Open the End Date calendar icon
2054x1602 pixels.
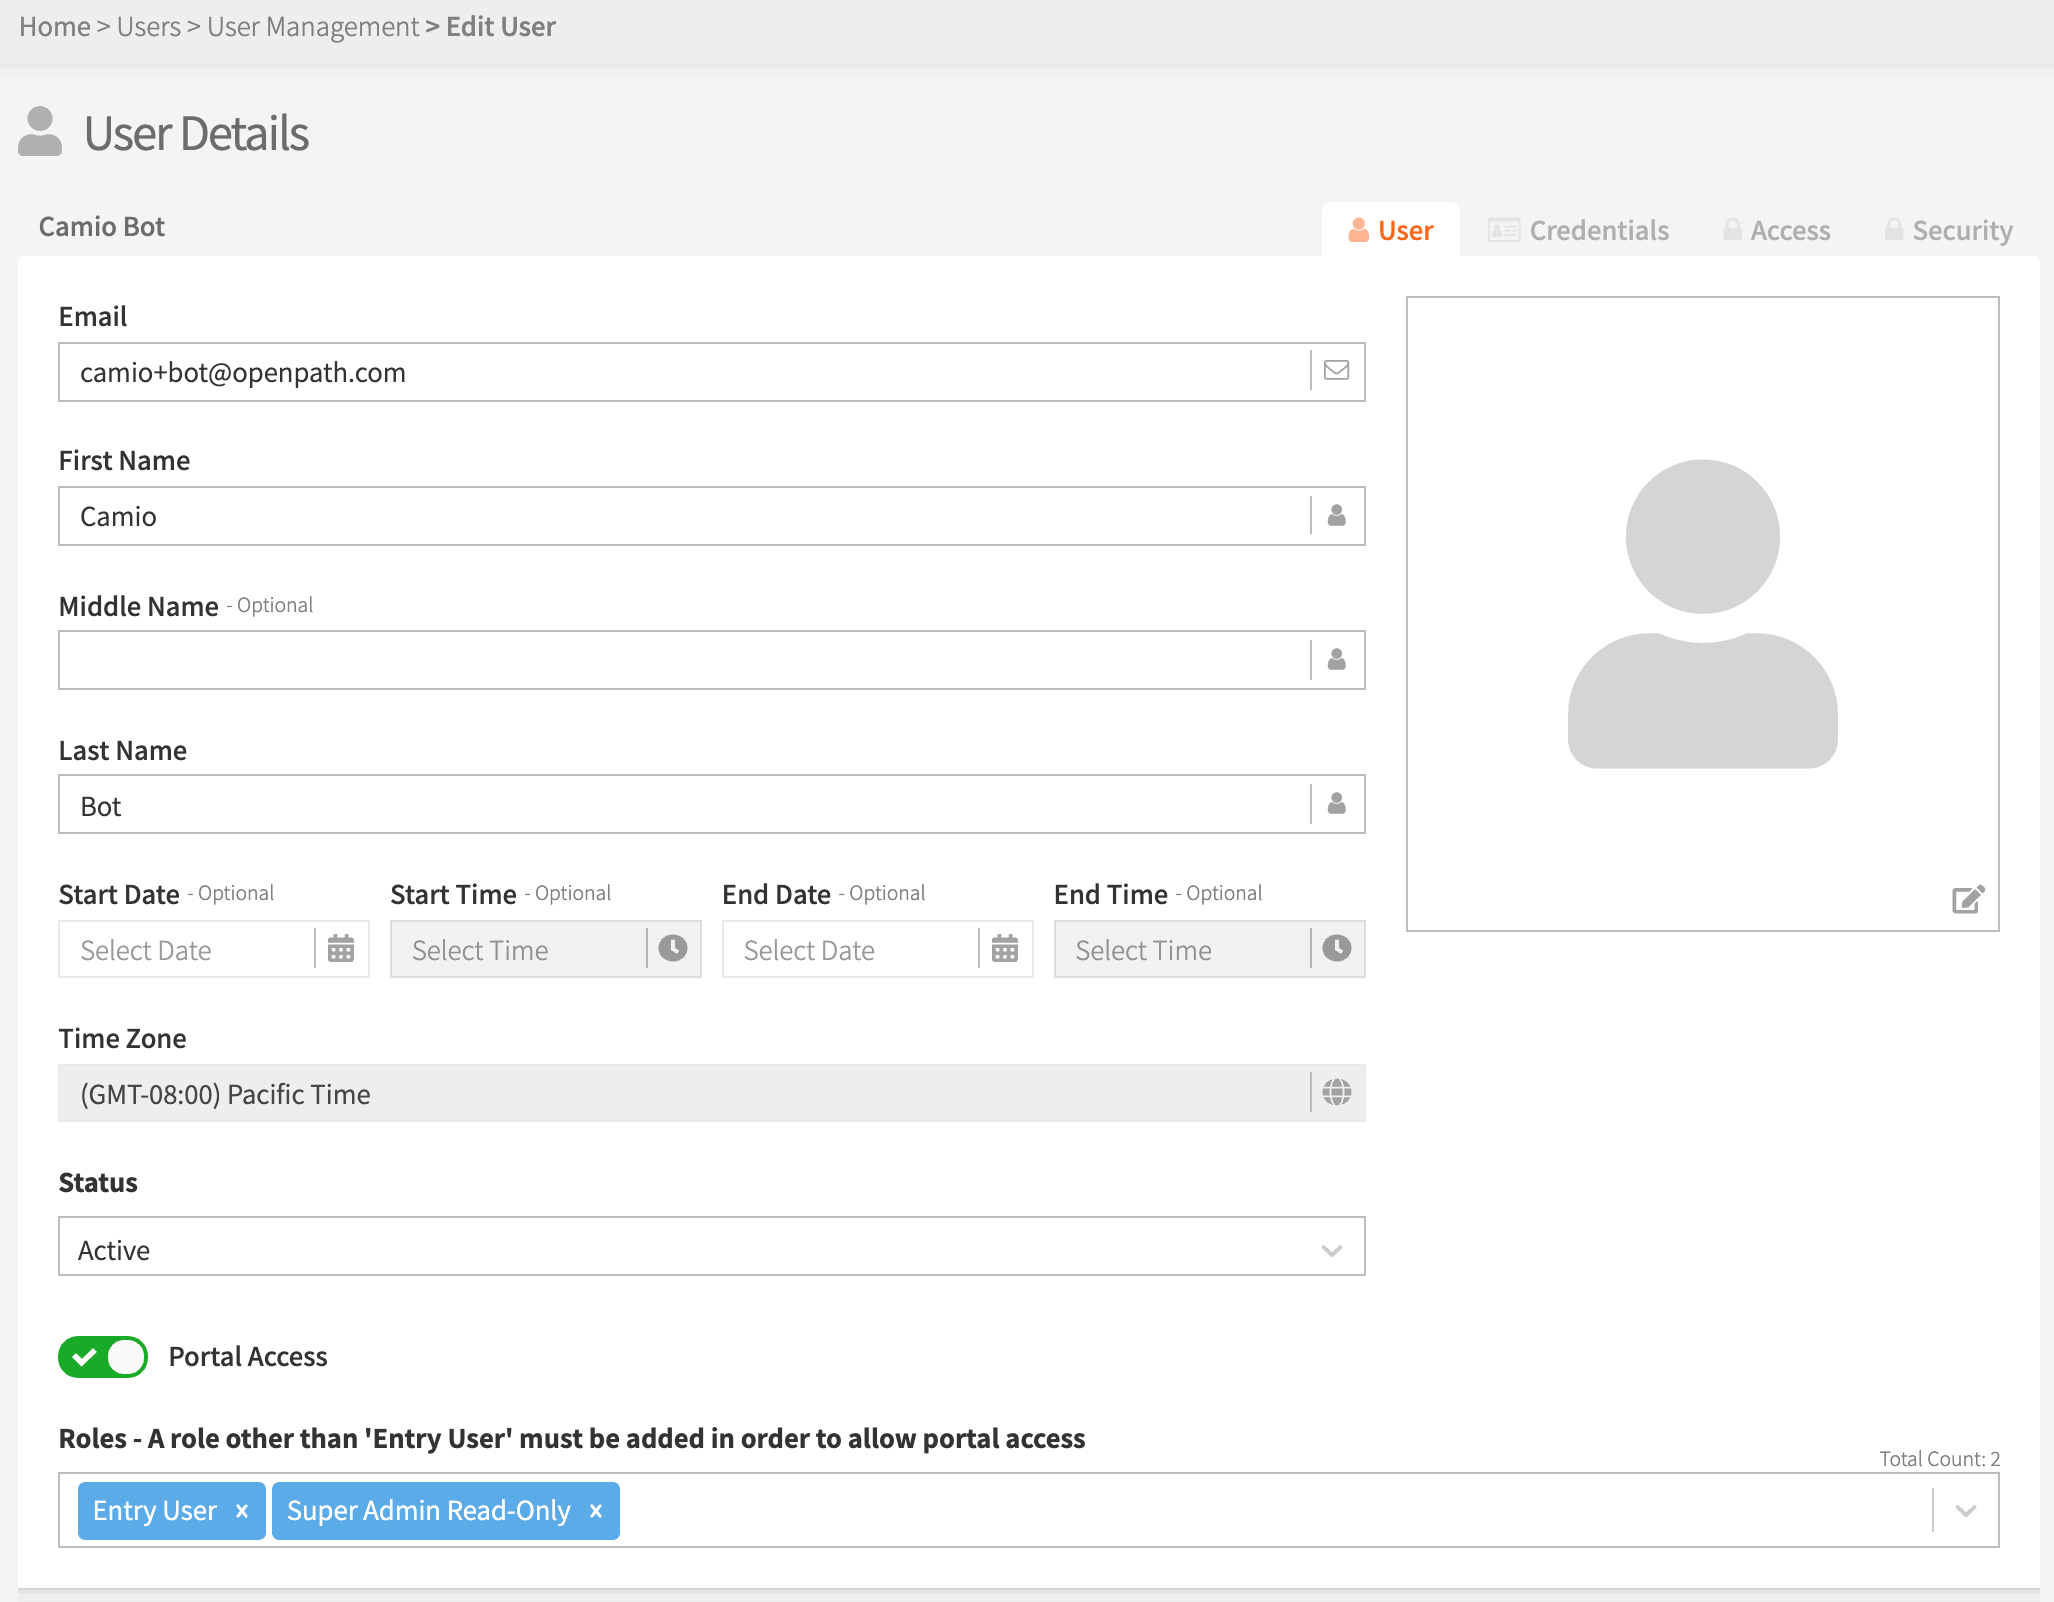[1005, 949]
